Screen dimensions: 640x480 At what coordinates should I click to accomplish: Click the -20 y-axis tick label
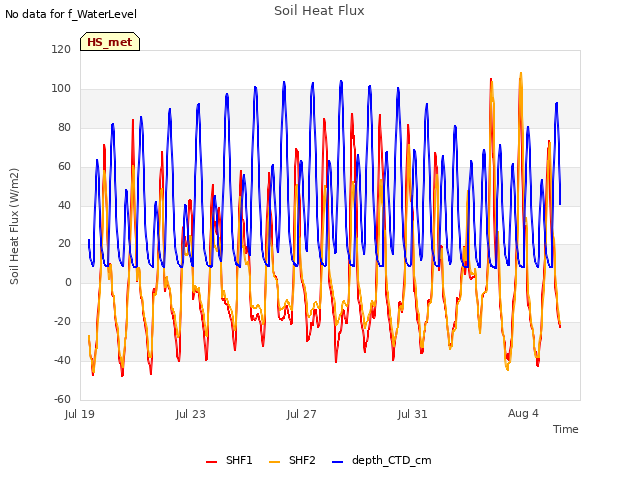coord(62,322)
